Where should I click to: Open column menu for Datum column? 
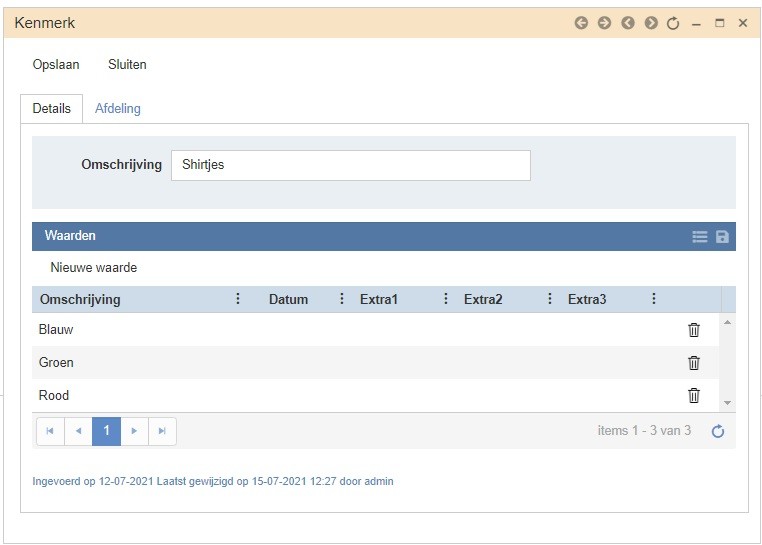pos(342,299)
